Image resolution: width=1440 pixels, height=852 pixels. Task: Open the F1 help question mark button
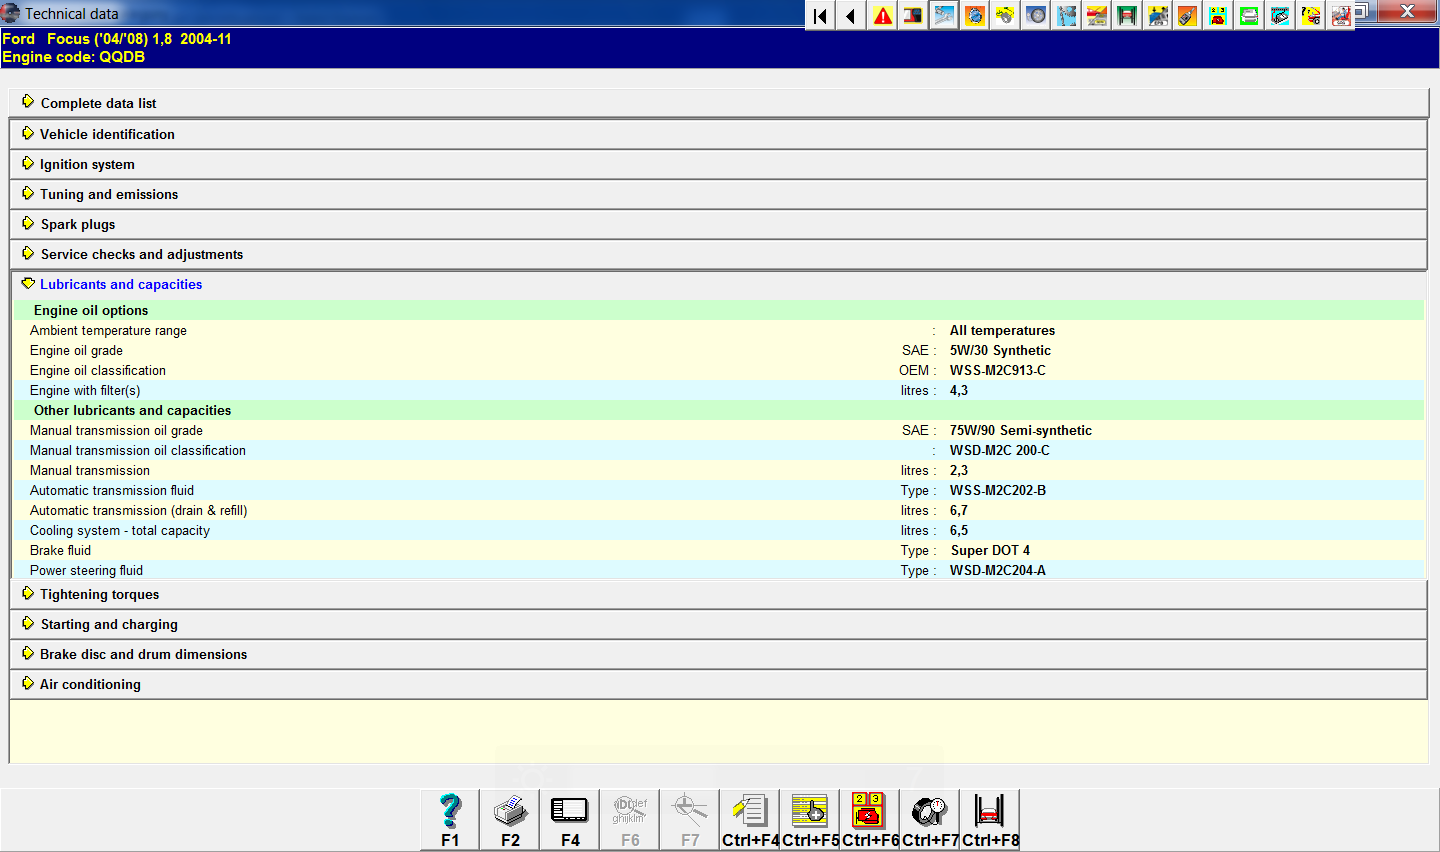point(450,819)
